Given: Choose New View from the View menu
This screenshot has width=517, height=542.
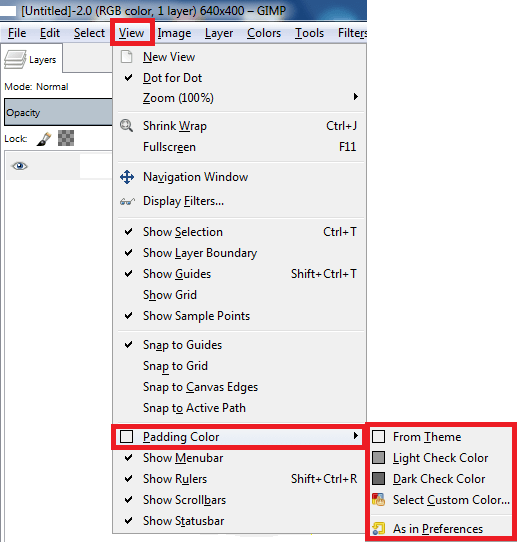Looking at the screenshot, I should (240, 57).
